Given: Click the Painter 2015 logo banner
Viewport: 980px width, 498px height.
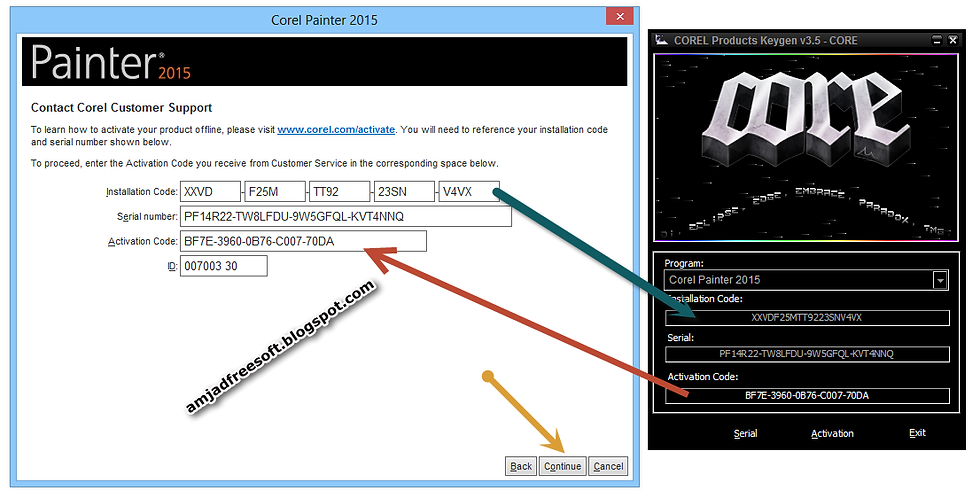Looking at the screenshot, I should coord(324,61).
